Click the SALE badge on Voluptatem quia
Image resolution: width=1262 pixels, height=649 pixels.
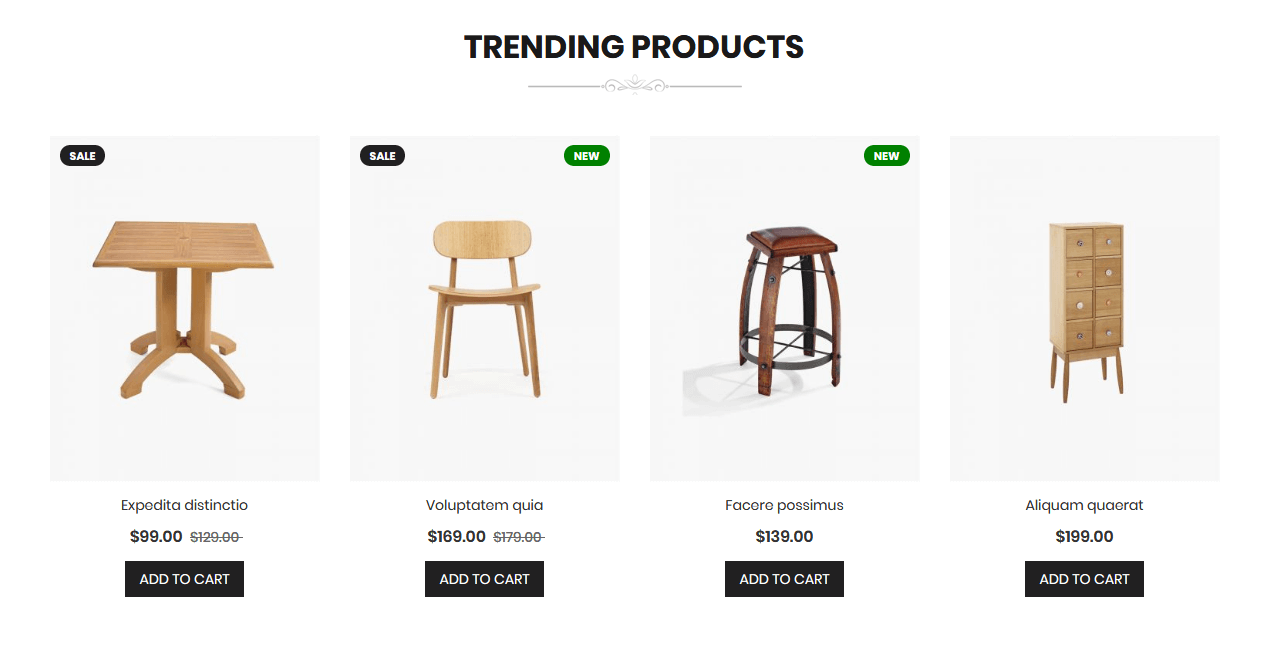(382, 155)
